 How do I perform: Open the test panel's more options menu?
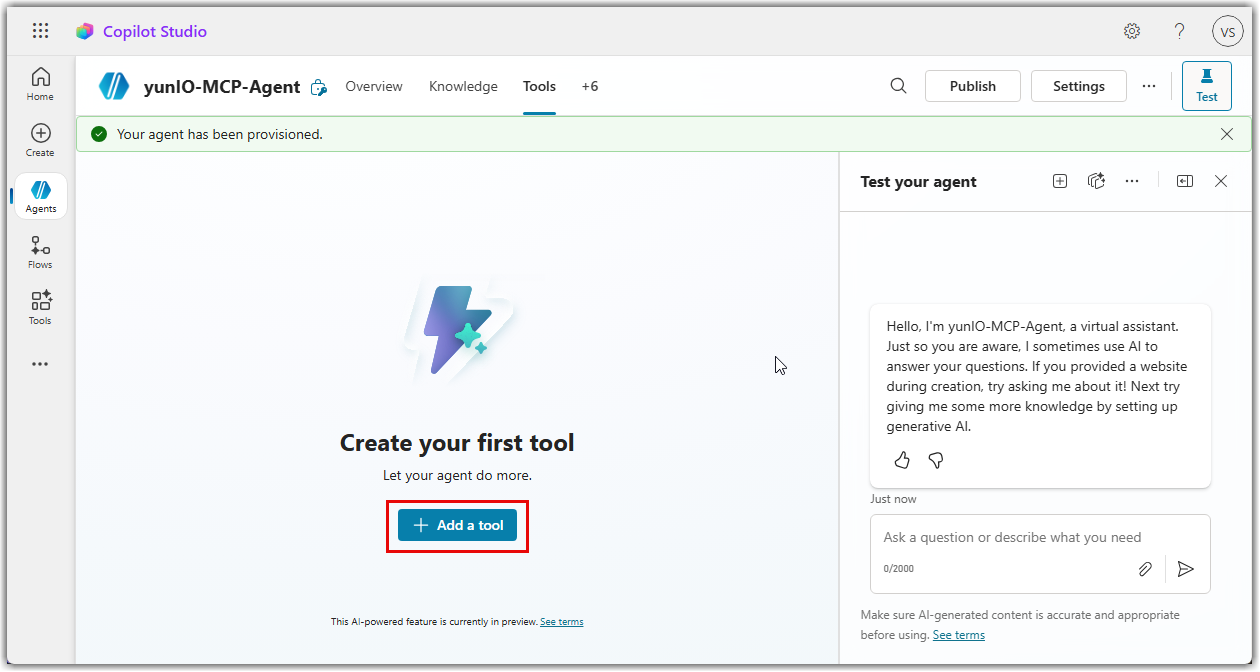pos(1132,180)
